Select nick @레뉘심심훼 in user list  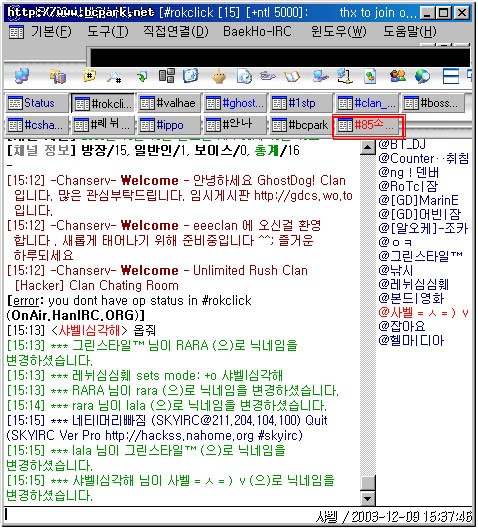[x=414, y=284]
